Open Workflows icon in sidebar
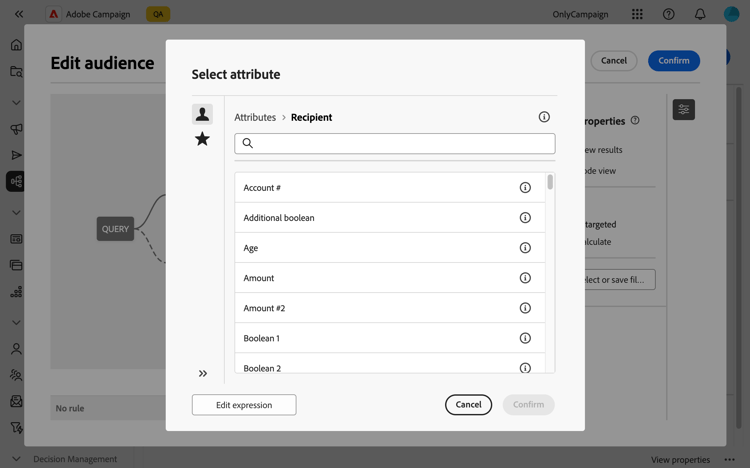The width and height of the screenshot is (750, 468). click(x=16, y=181)
